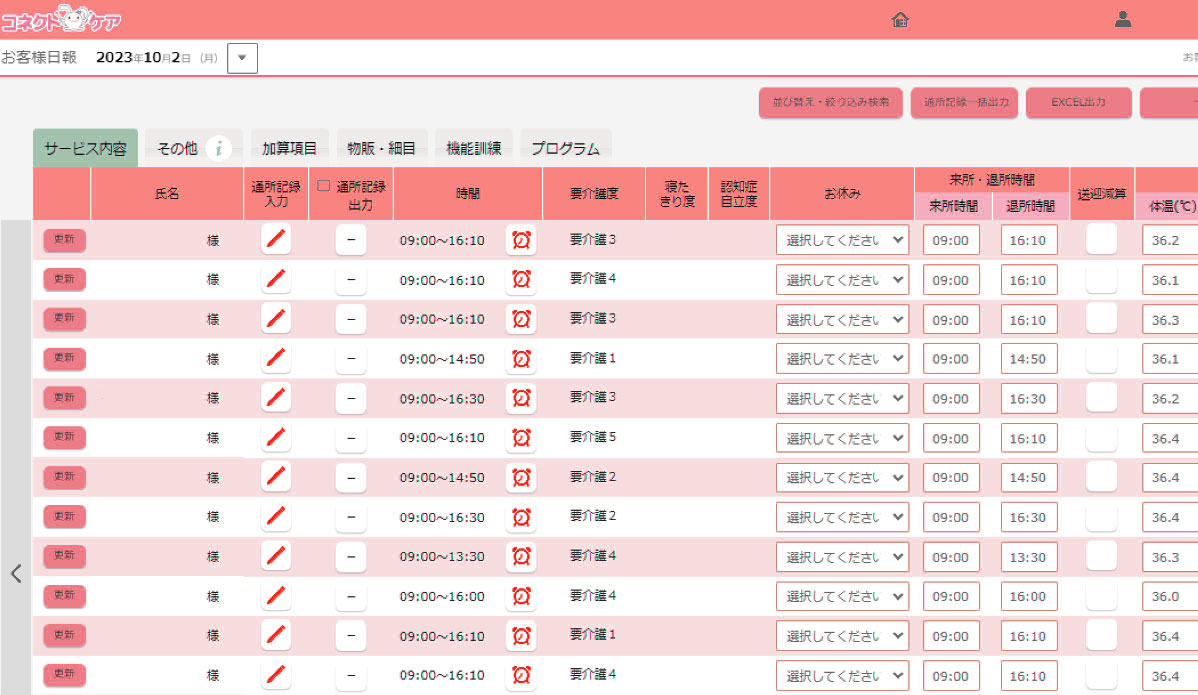This screenshot has width=1198, height=695.
Task: Open the date dropdown next to 2023年10月2日
Action: pyautogui.click(x=242, y=58)
